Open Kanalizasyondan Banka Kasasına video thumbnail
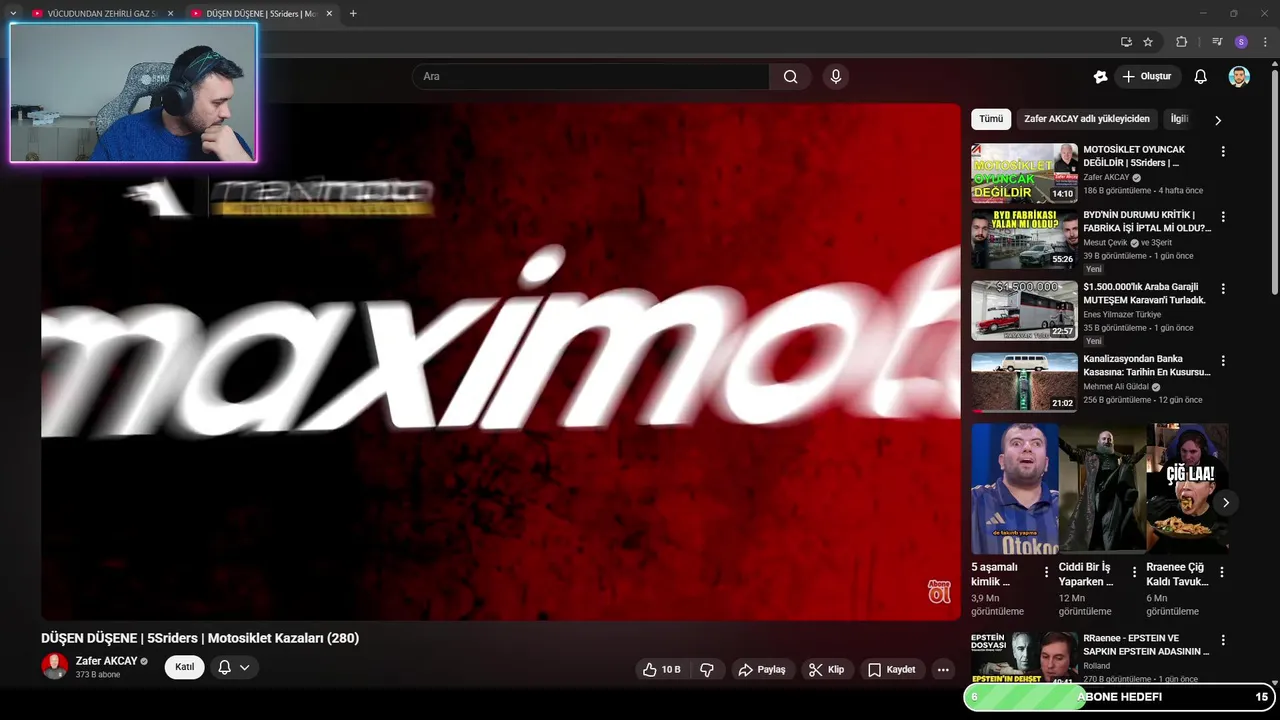The width and height of the screenshot is (1280, 720). [x=1024, y=382]
